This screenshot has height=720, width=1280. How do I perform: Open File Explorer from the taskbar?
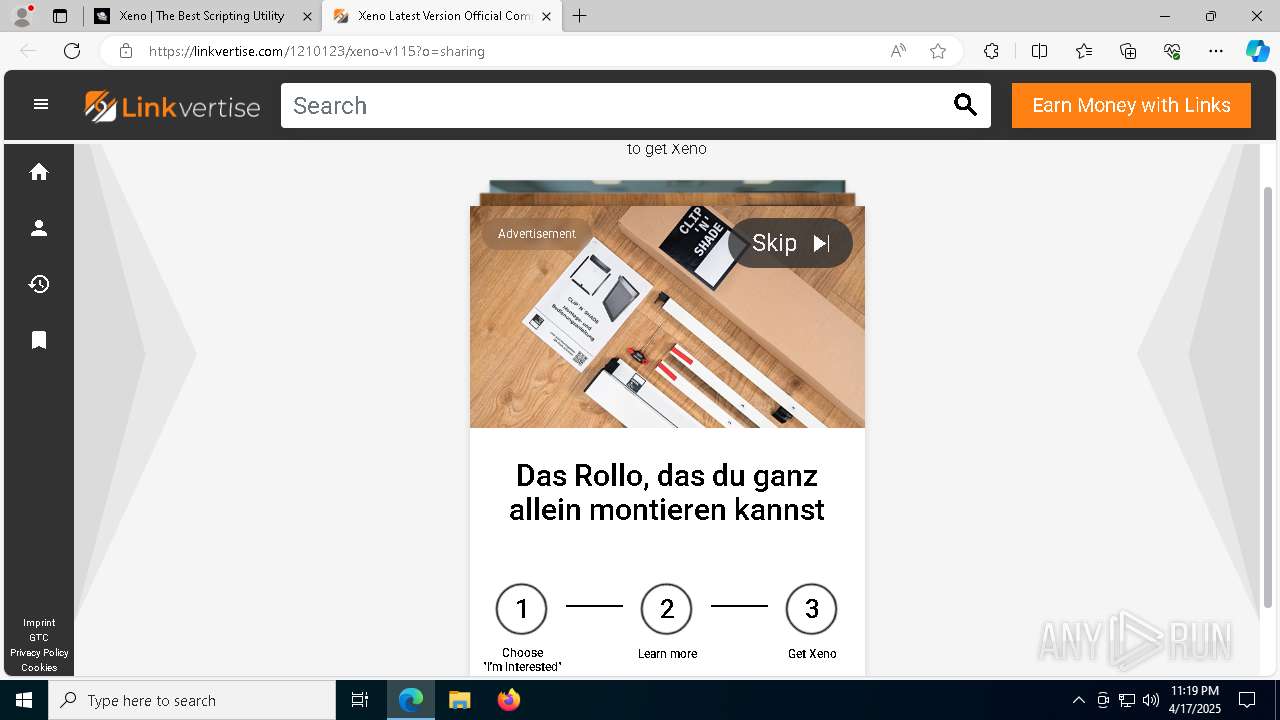459,700
